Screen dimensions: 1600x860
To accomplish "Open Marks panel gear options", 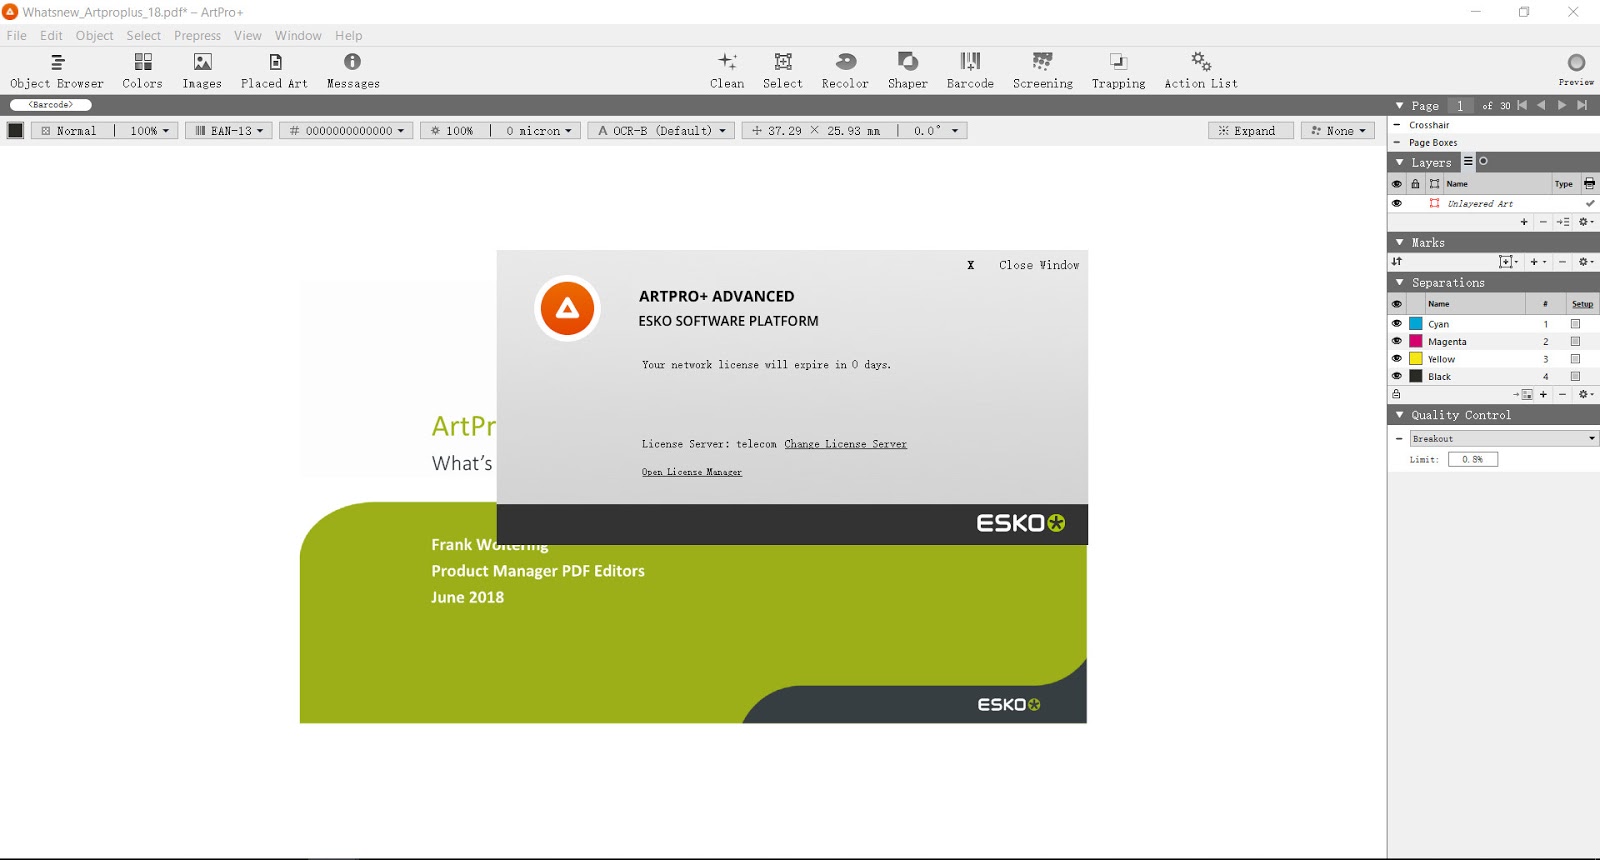I will coord(1586,262).
